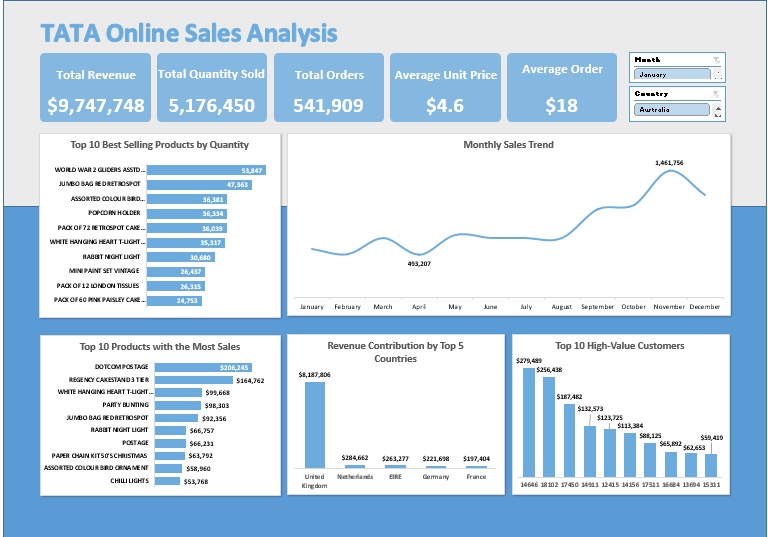The image size is (768, 537).
Task: Select the Top 10 Best Selling Products chart title
Action: click(160, 145)
